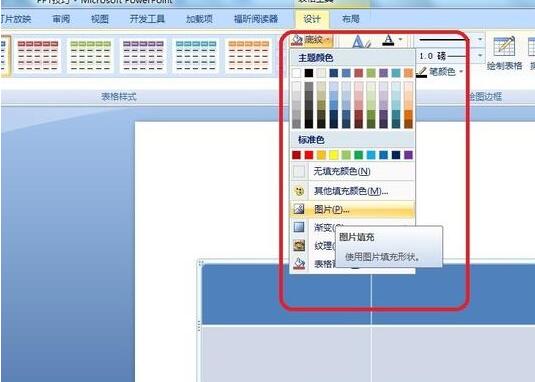Pick the darkest orange shade in theme colors

[408, 124]
